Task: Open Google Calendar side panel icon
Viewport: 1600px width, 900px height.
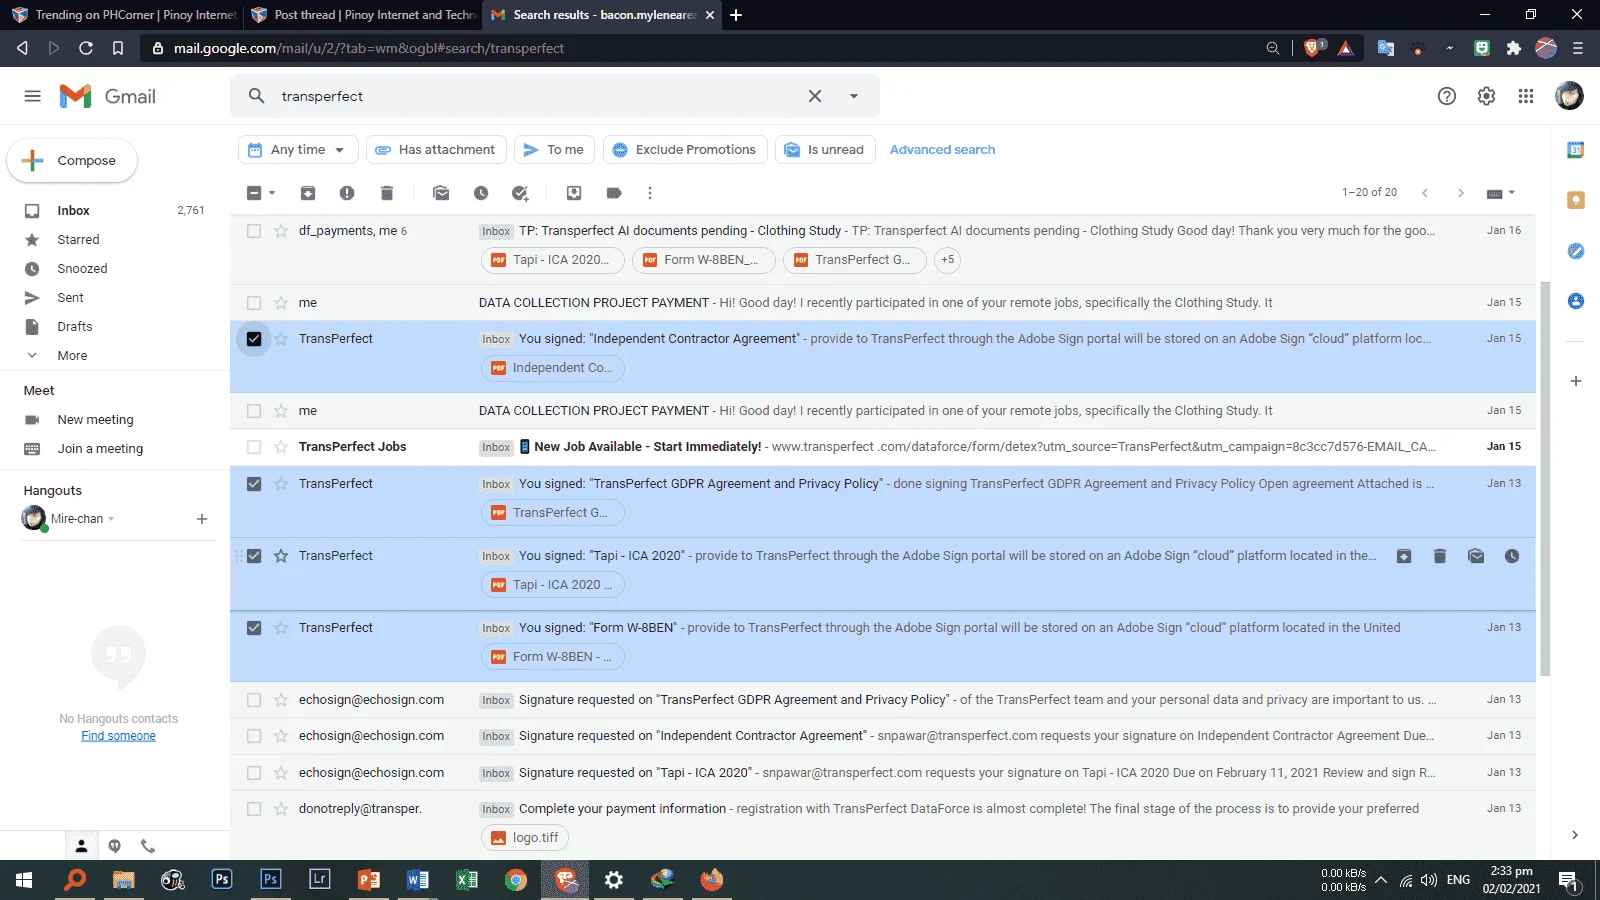Action: click(1576, 150)
